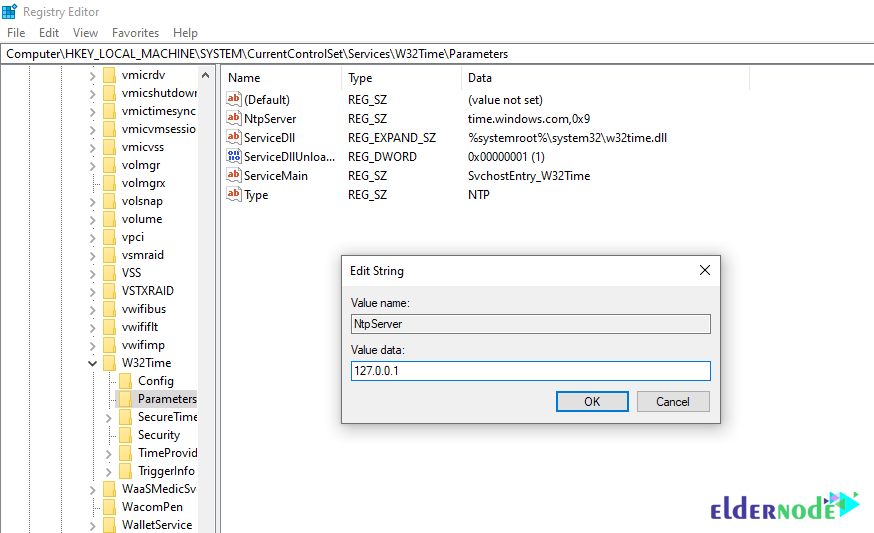
Task: Click the registry path address bar
Action: (437, 54)
